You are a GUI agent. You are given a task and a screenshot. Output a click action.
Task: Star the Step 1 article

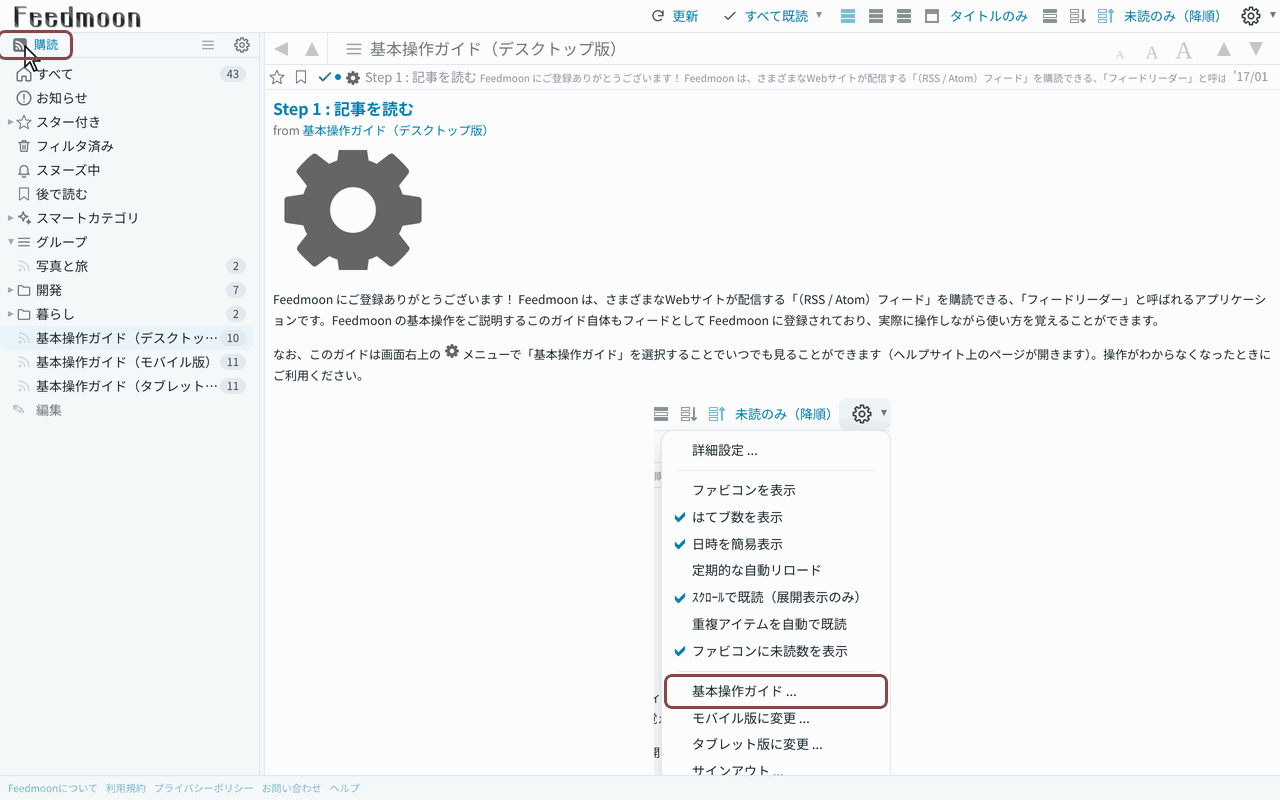[277, 77]
